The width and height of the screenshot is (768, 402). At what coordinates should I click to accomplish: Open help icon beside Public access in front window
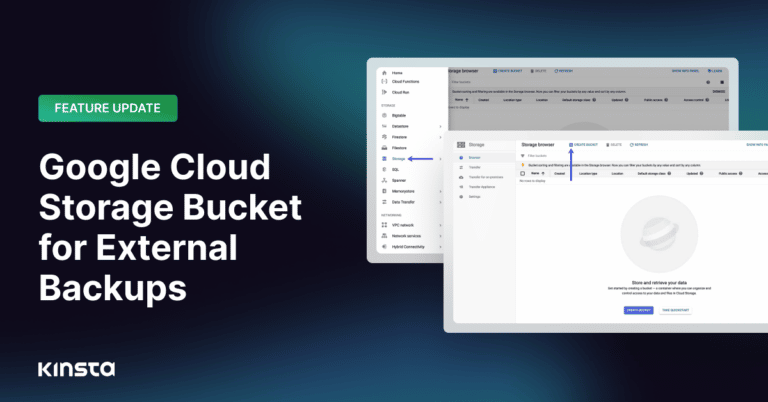pyautogui.click(x=741, y=173)
